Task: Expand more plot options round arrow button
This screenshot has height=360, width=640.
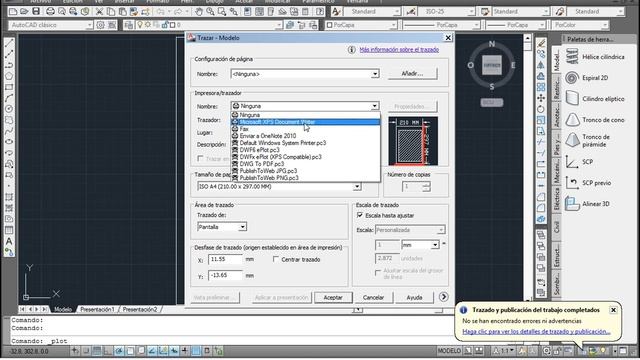Action: (444, 297)
